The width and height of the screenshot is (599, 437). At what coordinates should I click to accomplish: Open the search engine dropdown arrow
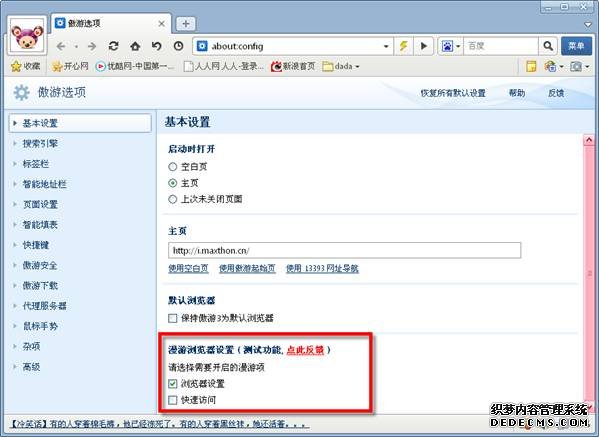[x=458, y=47]
